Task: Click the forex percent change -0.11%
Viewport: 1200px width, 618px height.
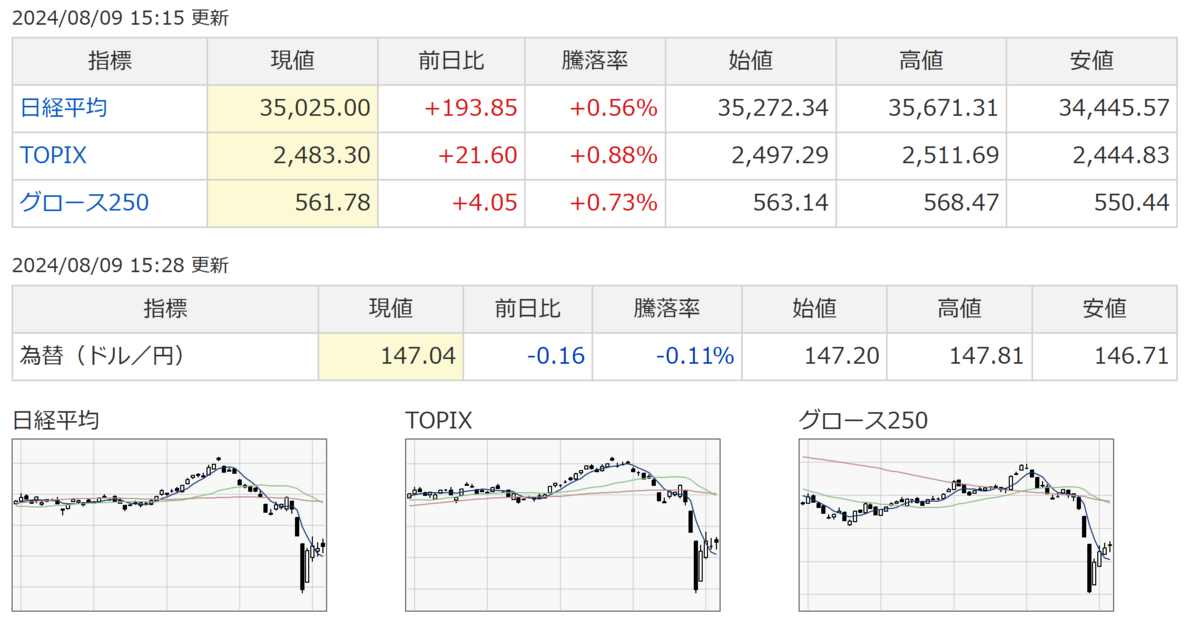Action: pos(695,356)
